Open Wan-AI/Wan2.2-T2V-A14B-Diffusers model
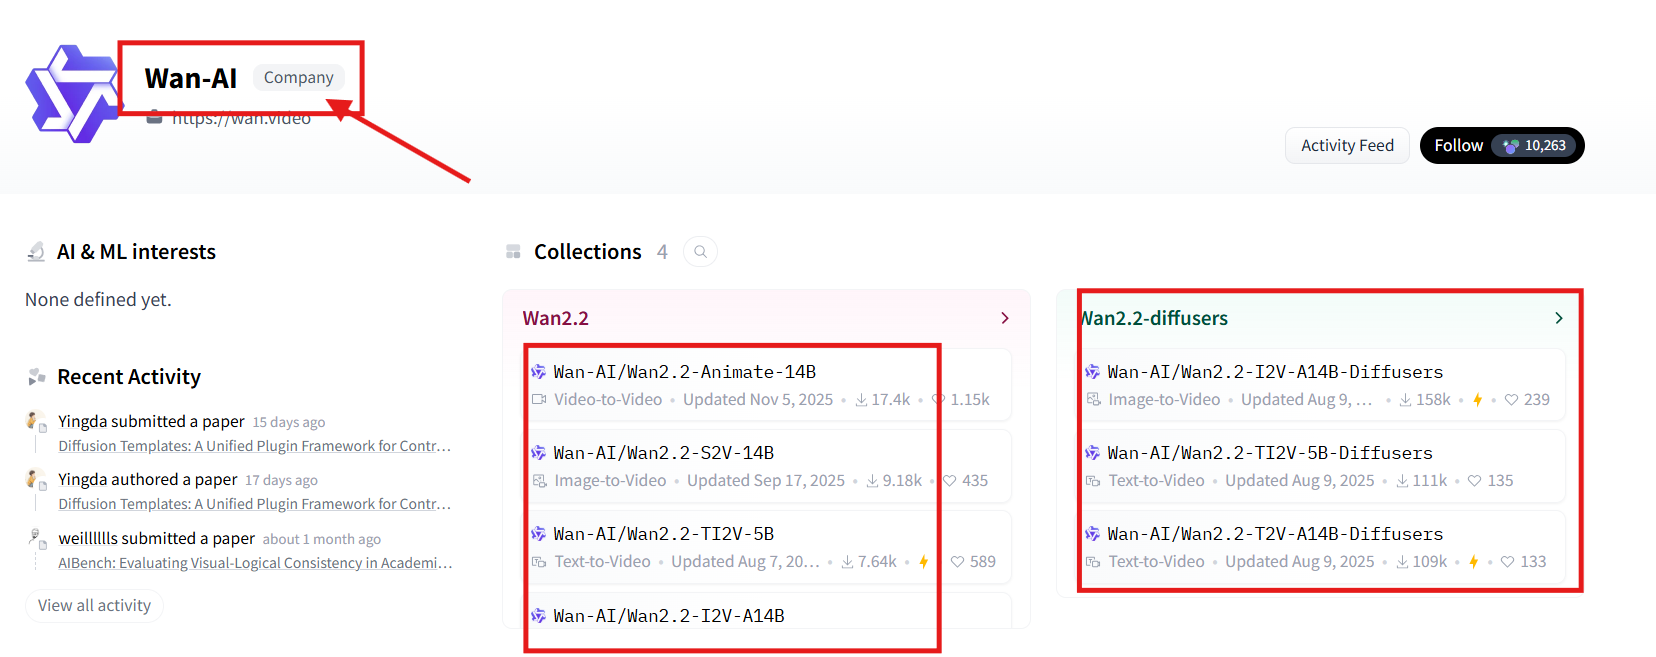This screenshot has height=657, width=1656. (x=1275, y=534)
